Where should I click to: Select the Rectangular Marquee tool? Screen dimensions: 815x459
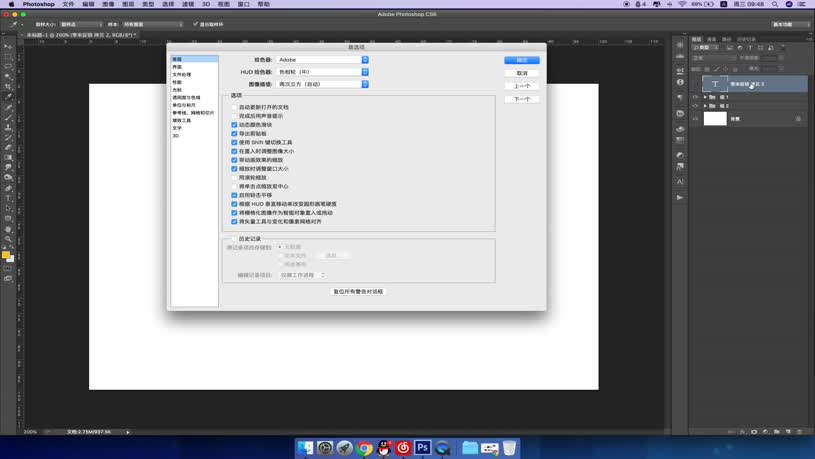(8, 57)
